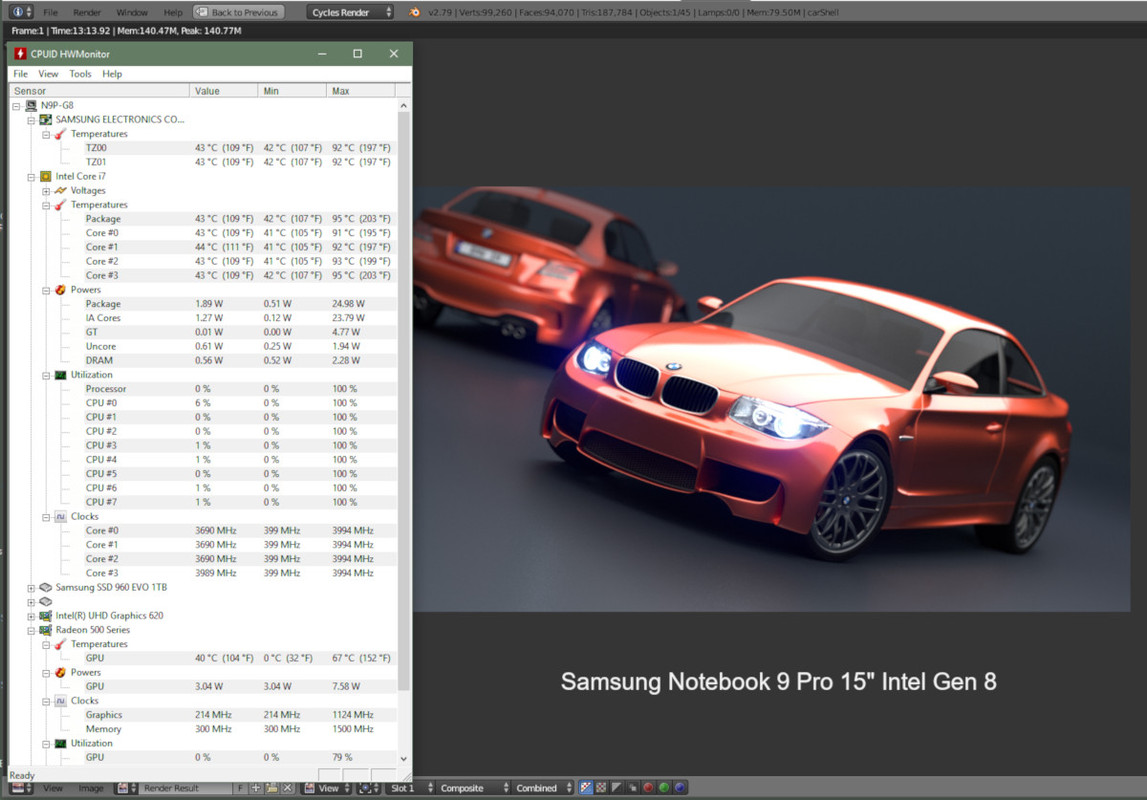This screenshot has width=1147, height=800.
Task: Click the Max column header
Action: (x=361, y=91)
